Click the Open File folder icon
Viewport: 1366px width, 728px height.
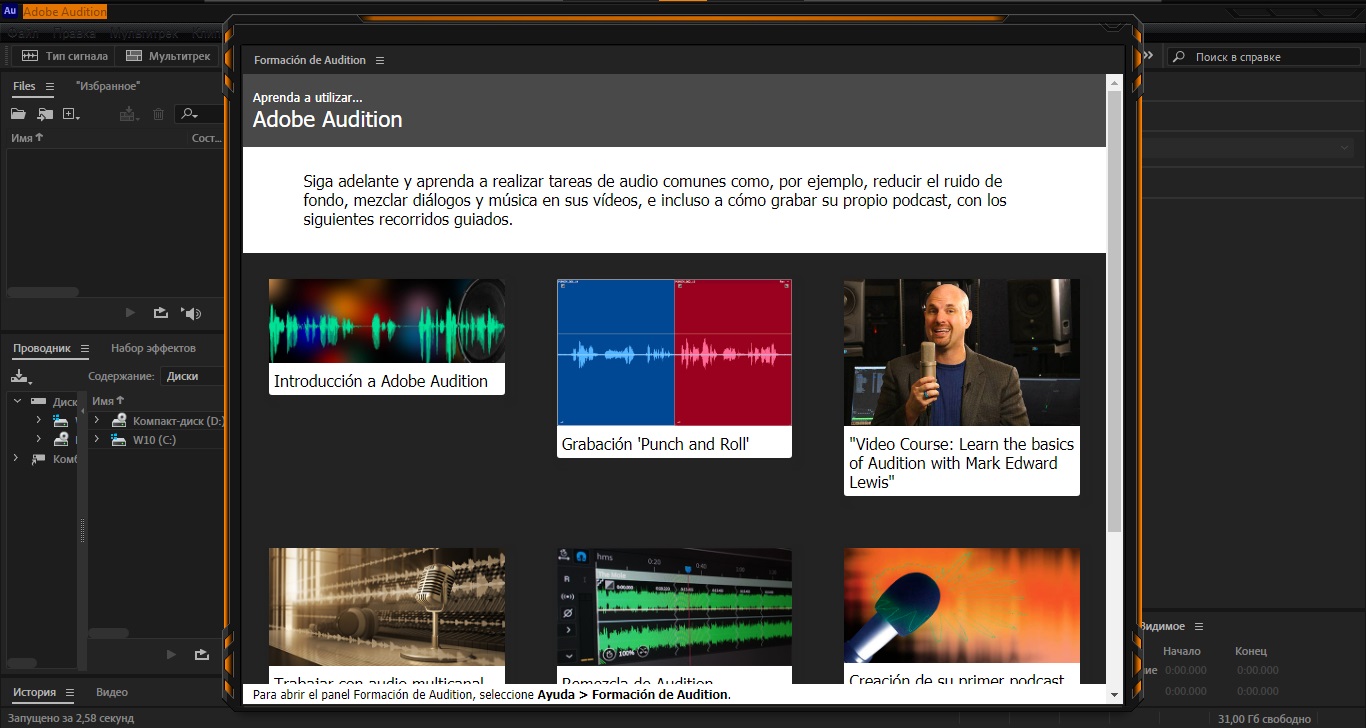tap(18, 115)
